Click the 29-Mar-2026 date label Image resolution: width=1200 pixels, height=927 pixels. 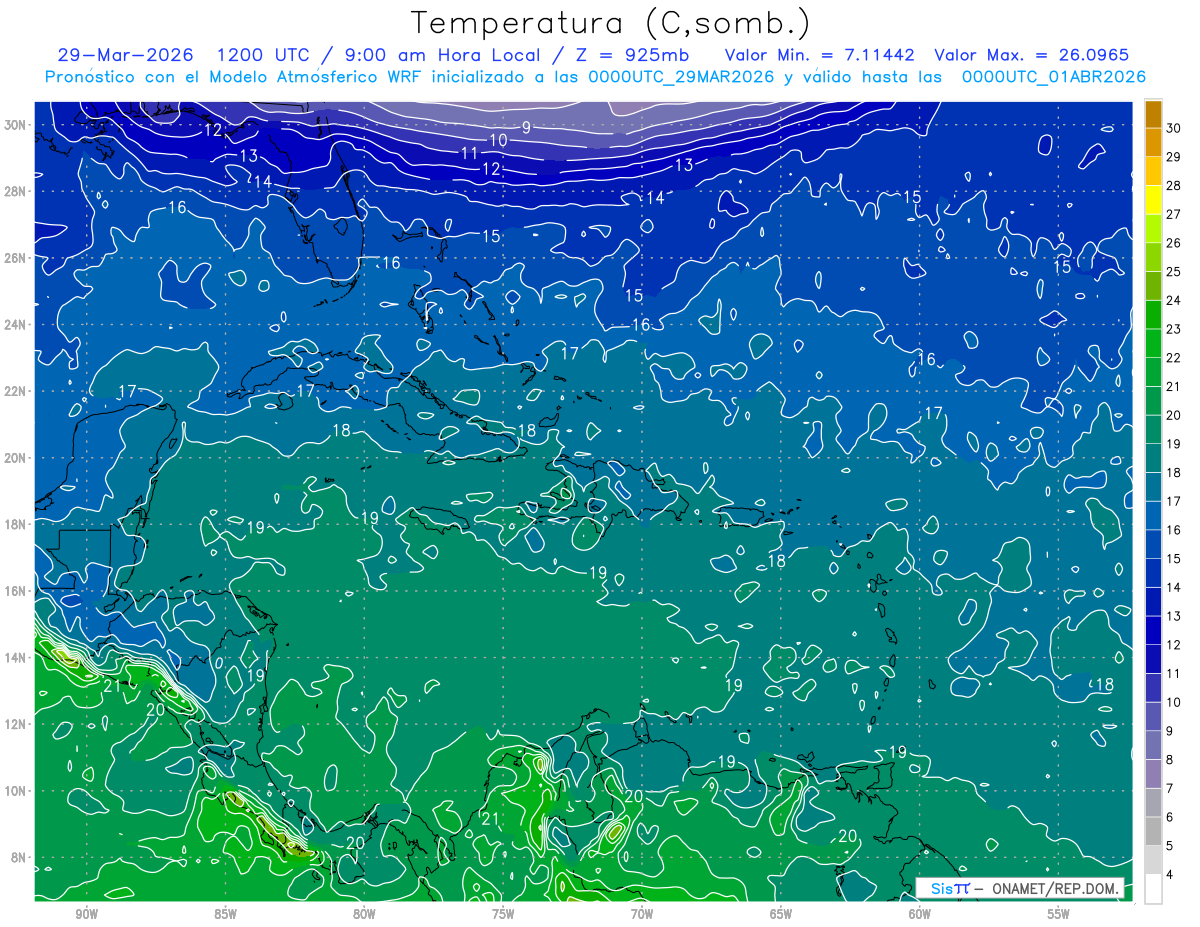(x=125, y=55)
